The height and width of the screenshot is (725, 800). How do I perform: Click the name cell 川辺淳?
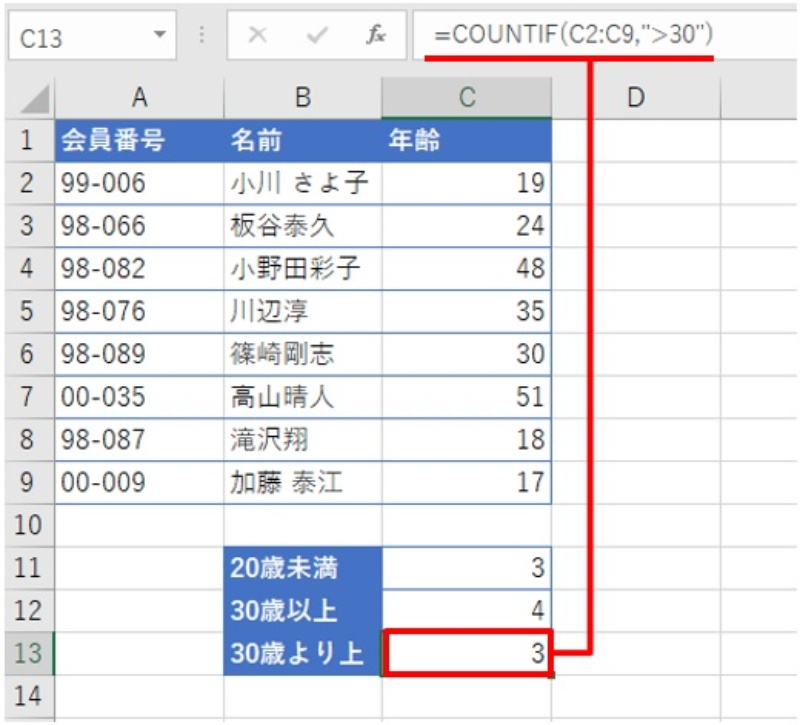coord(303,311)
